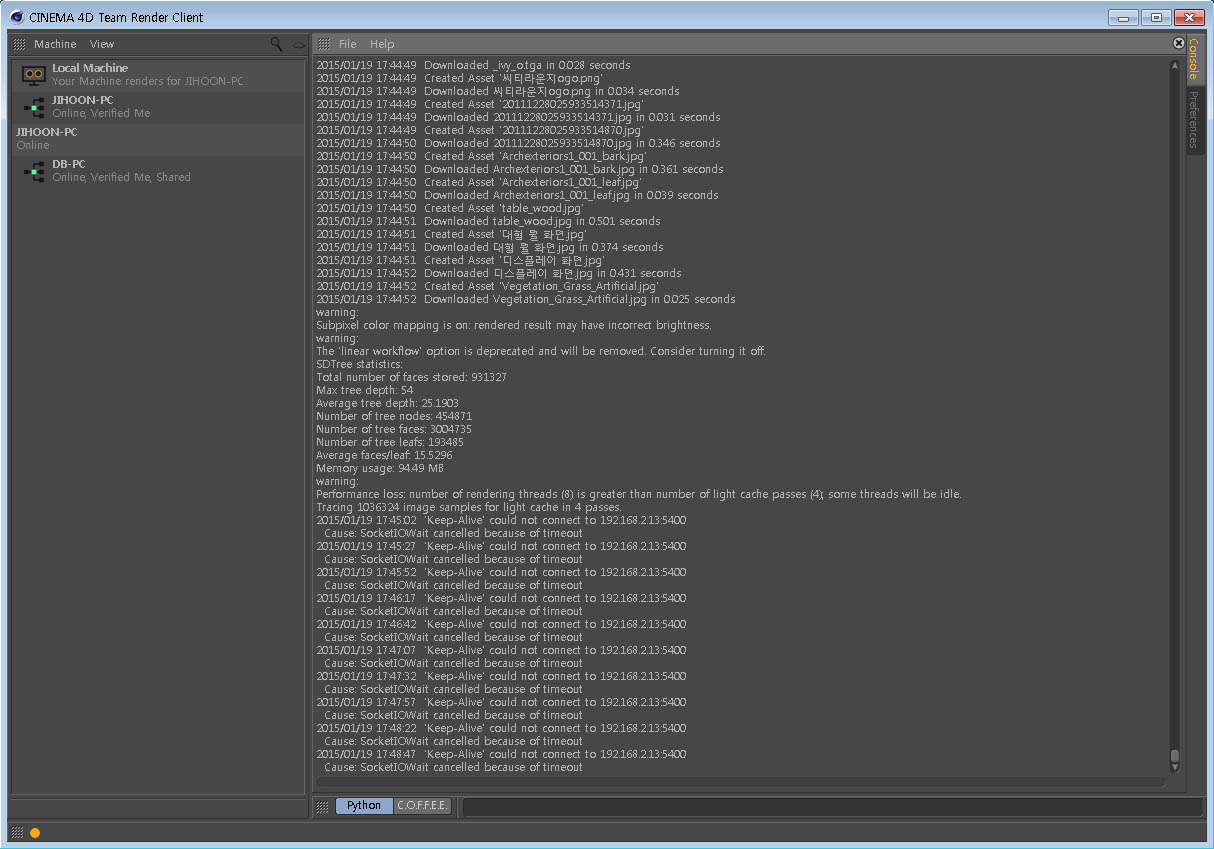Open the Machine menu
The height and width of the screenshot is (849, 1214).
point(55,44)
